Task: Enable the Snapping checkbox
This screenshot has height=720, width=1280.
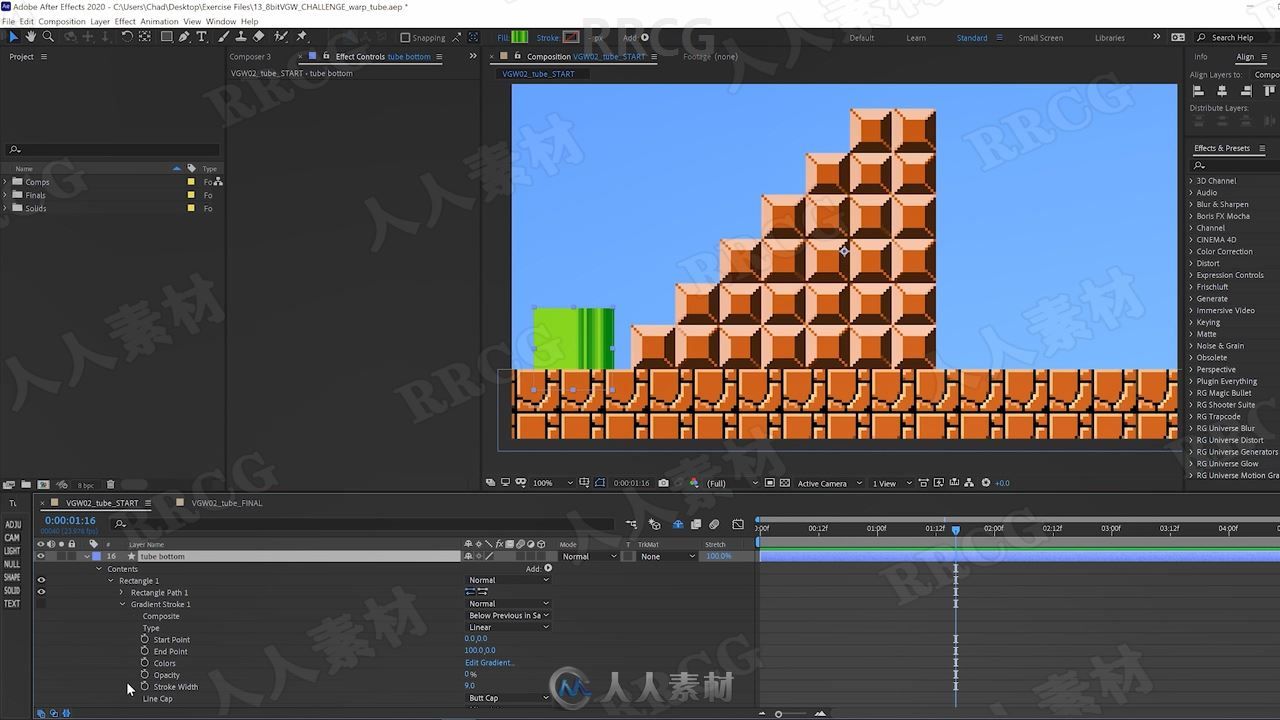Action: click(405, 38)
